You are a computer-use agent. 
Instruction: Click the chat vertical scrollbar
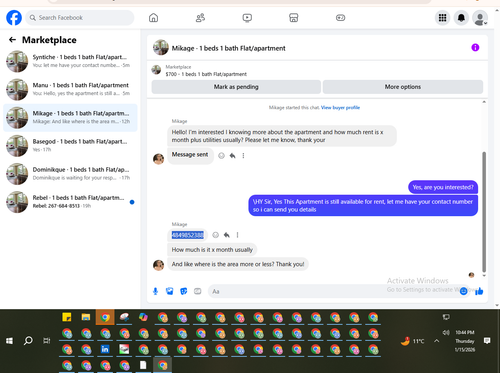point(484,212)
